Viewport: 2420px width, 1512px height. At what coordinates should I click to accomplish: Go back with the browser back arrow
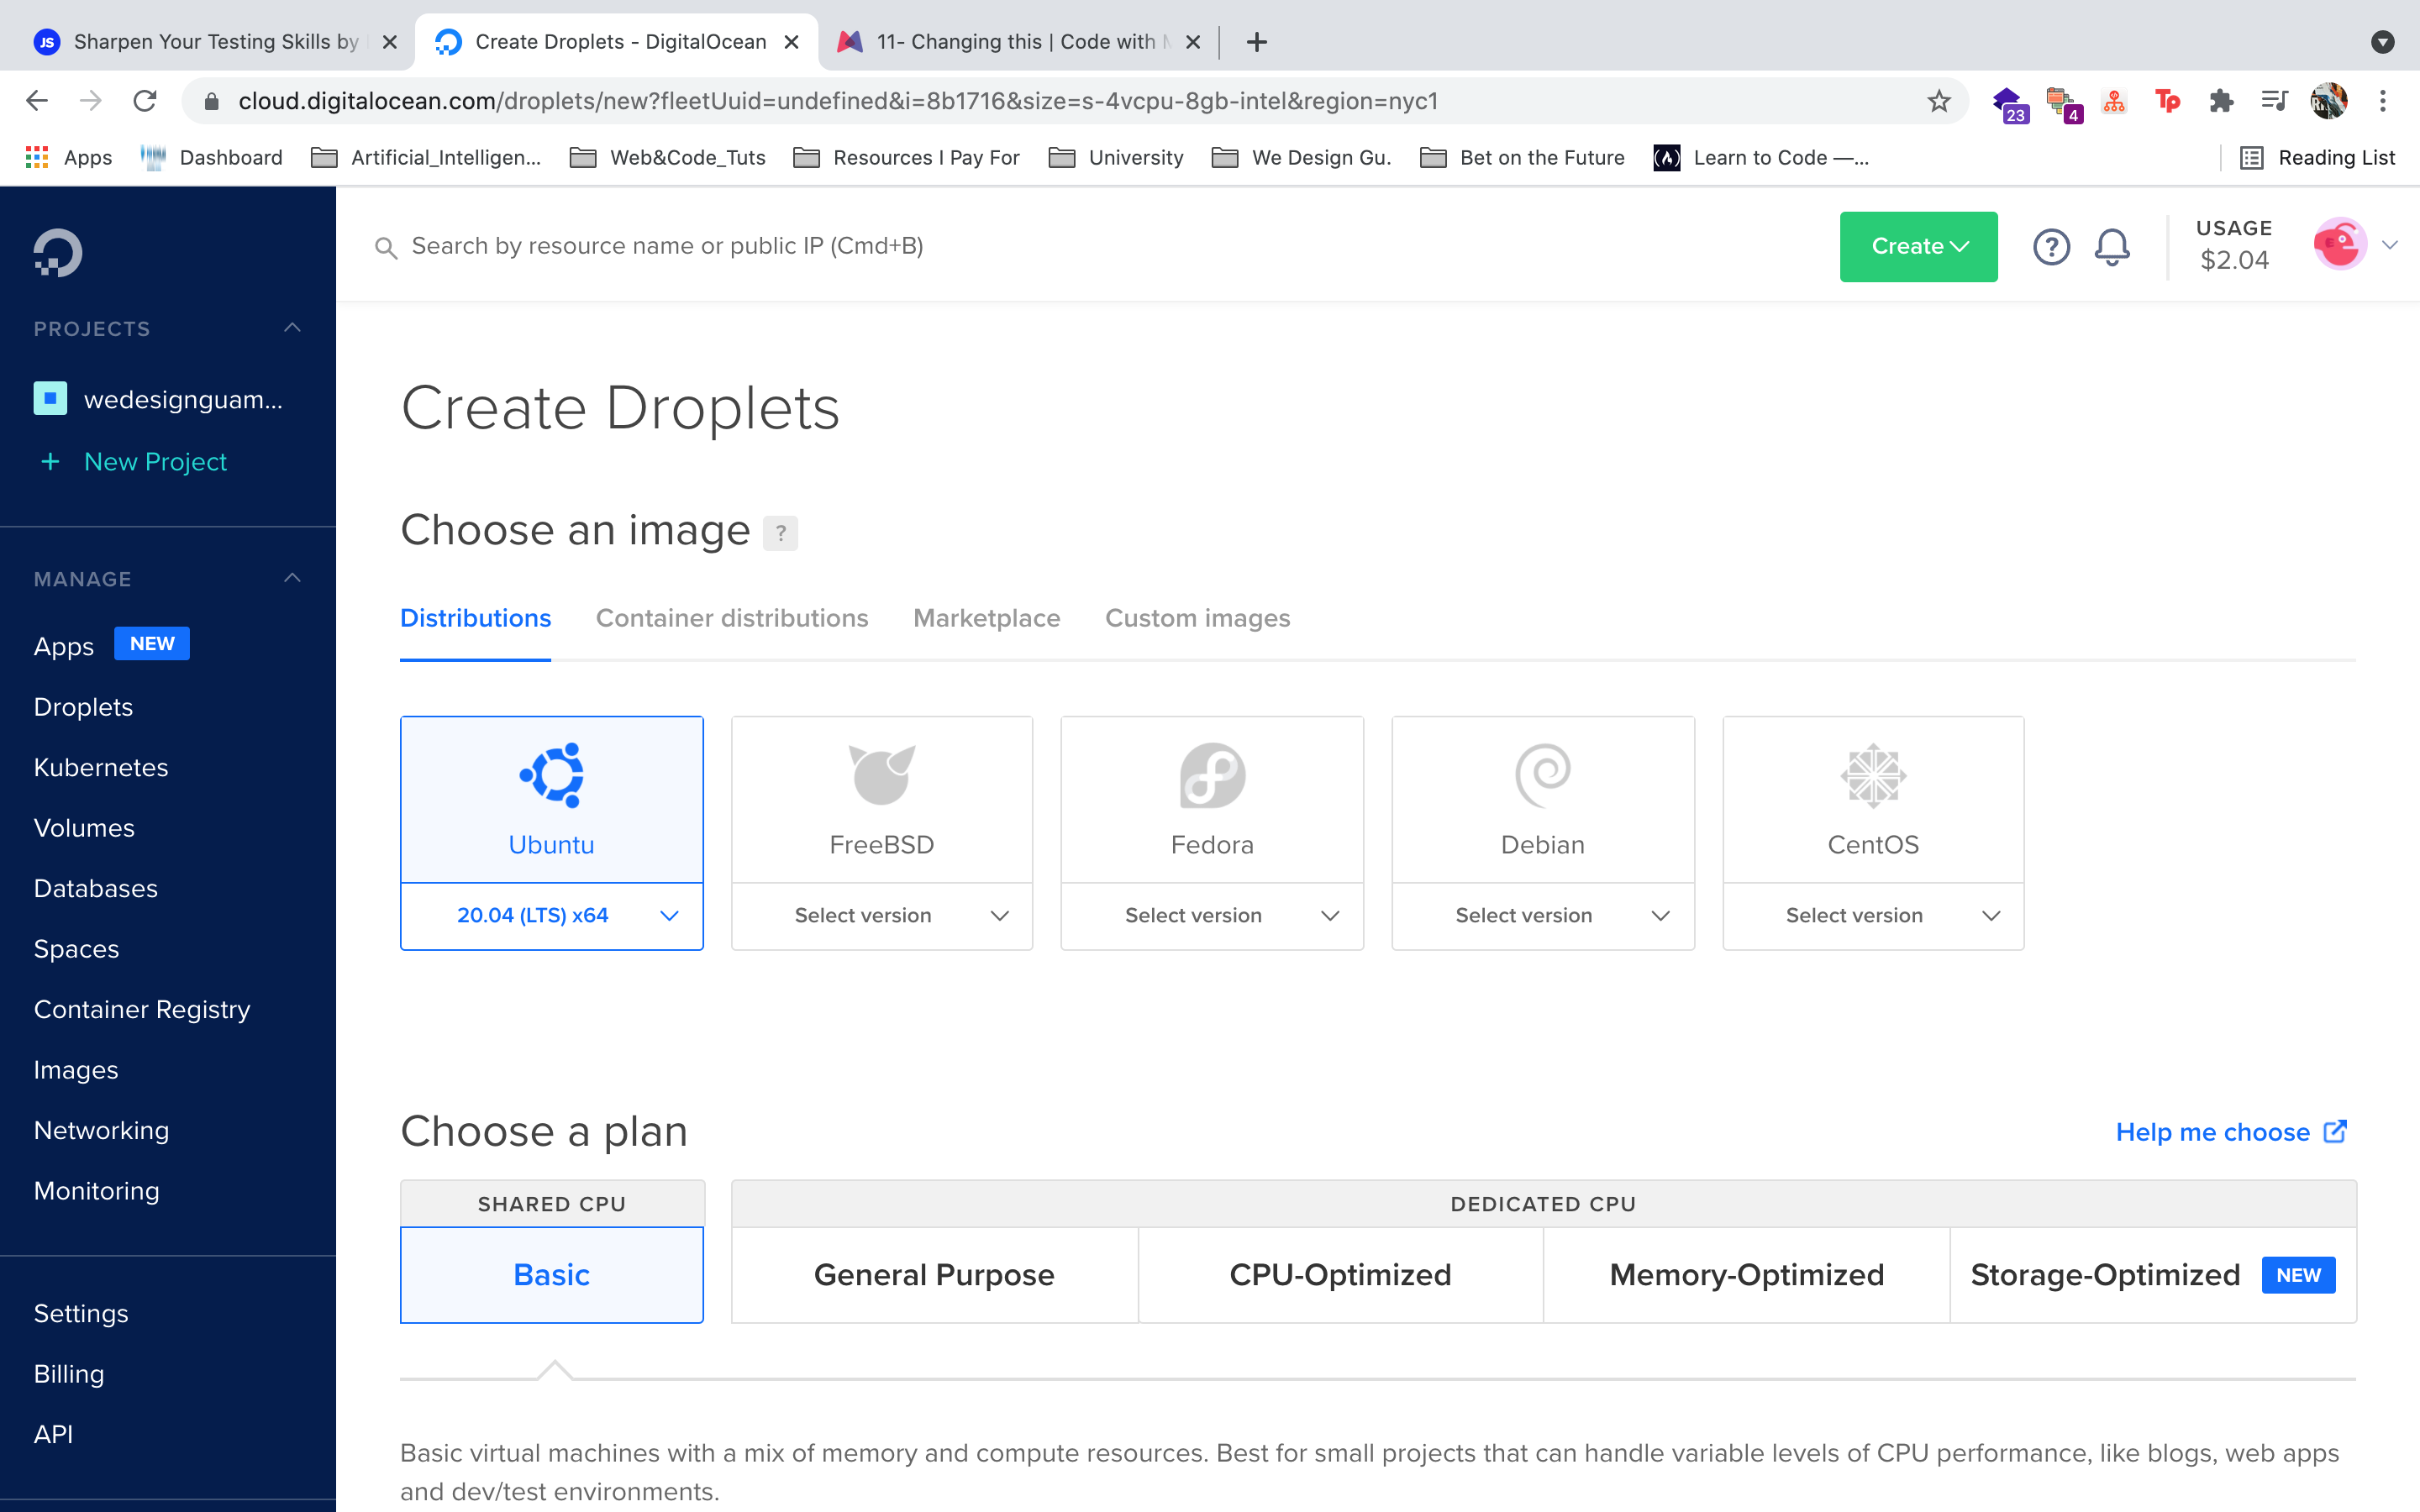[x=37, y=101]
